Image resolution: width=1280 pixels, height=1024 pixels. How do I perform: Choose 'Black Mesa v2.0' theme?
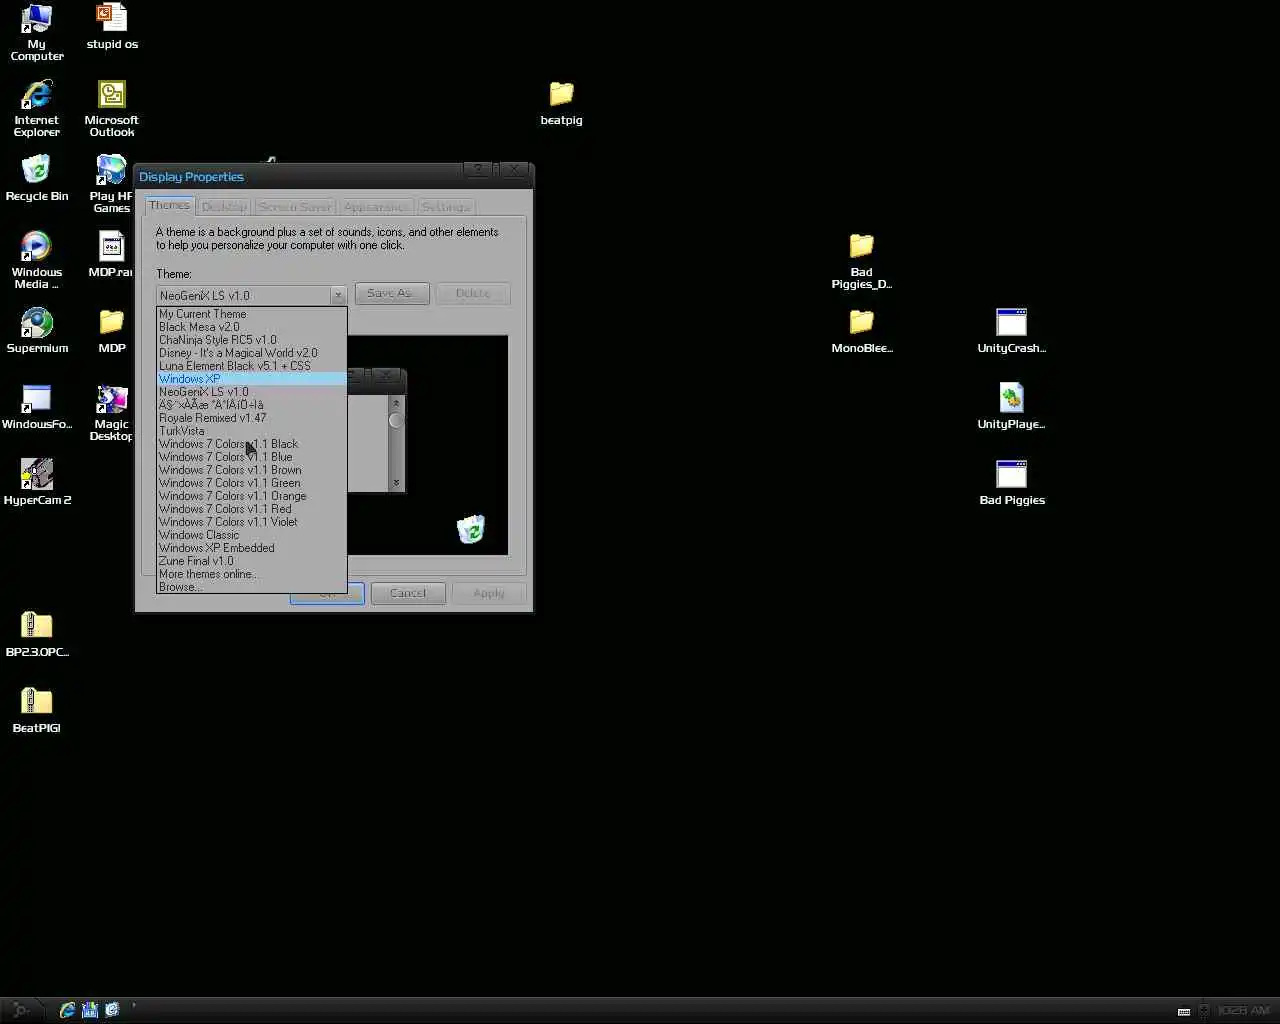[252, 327]
